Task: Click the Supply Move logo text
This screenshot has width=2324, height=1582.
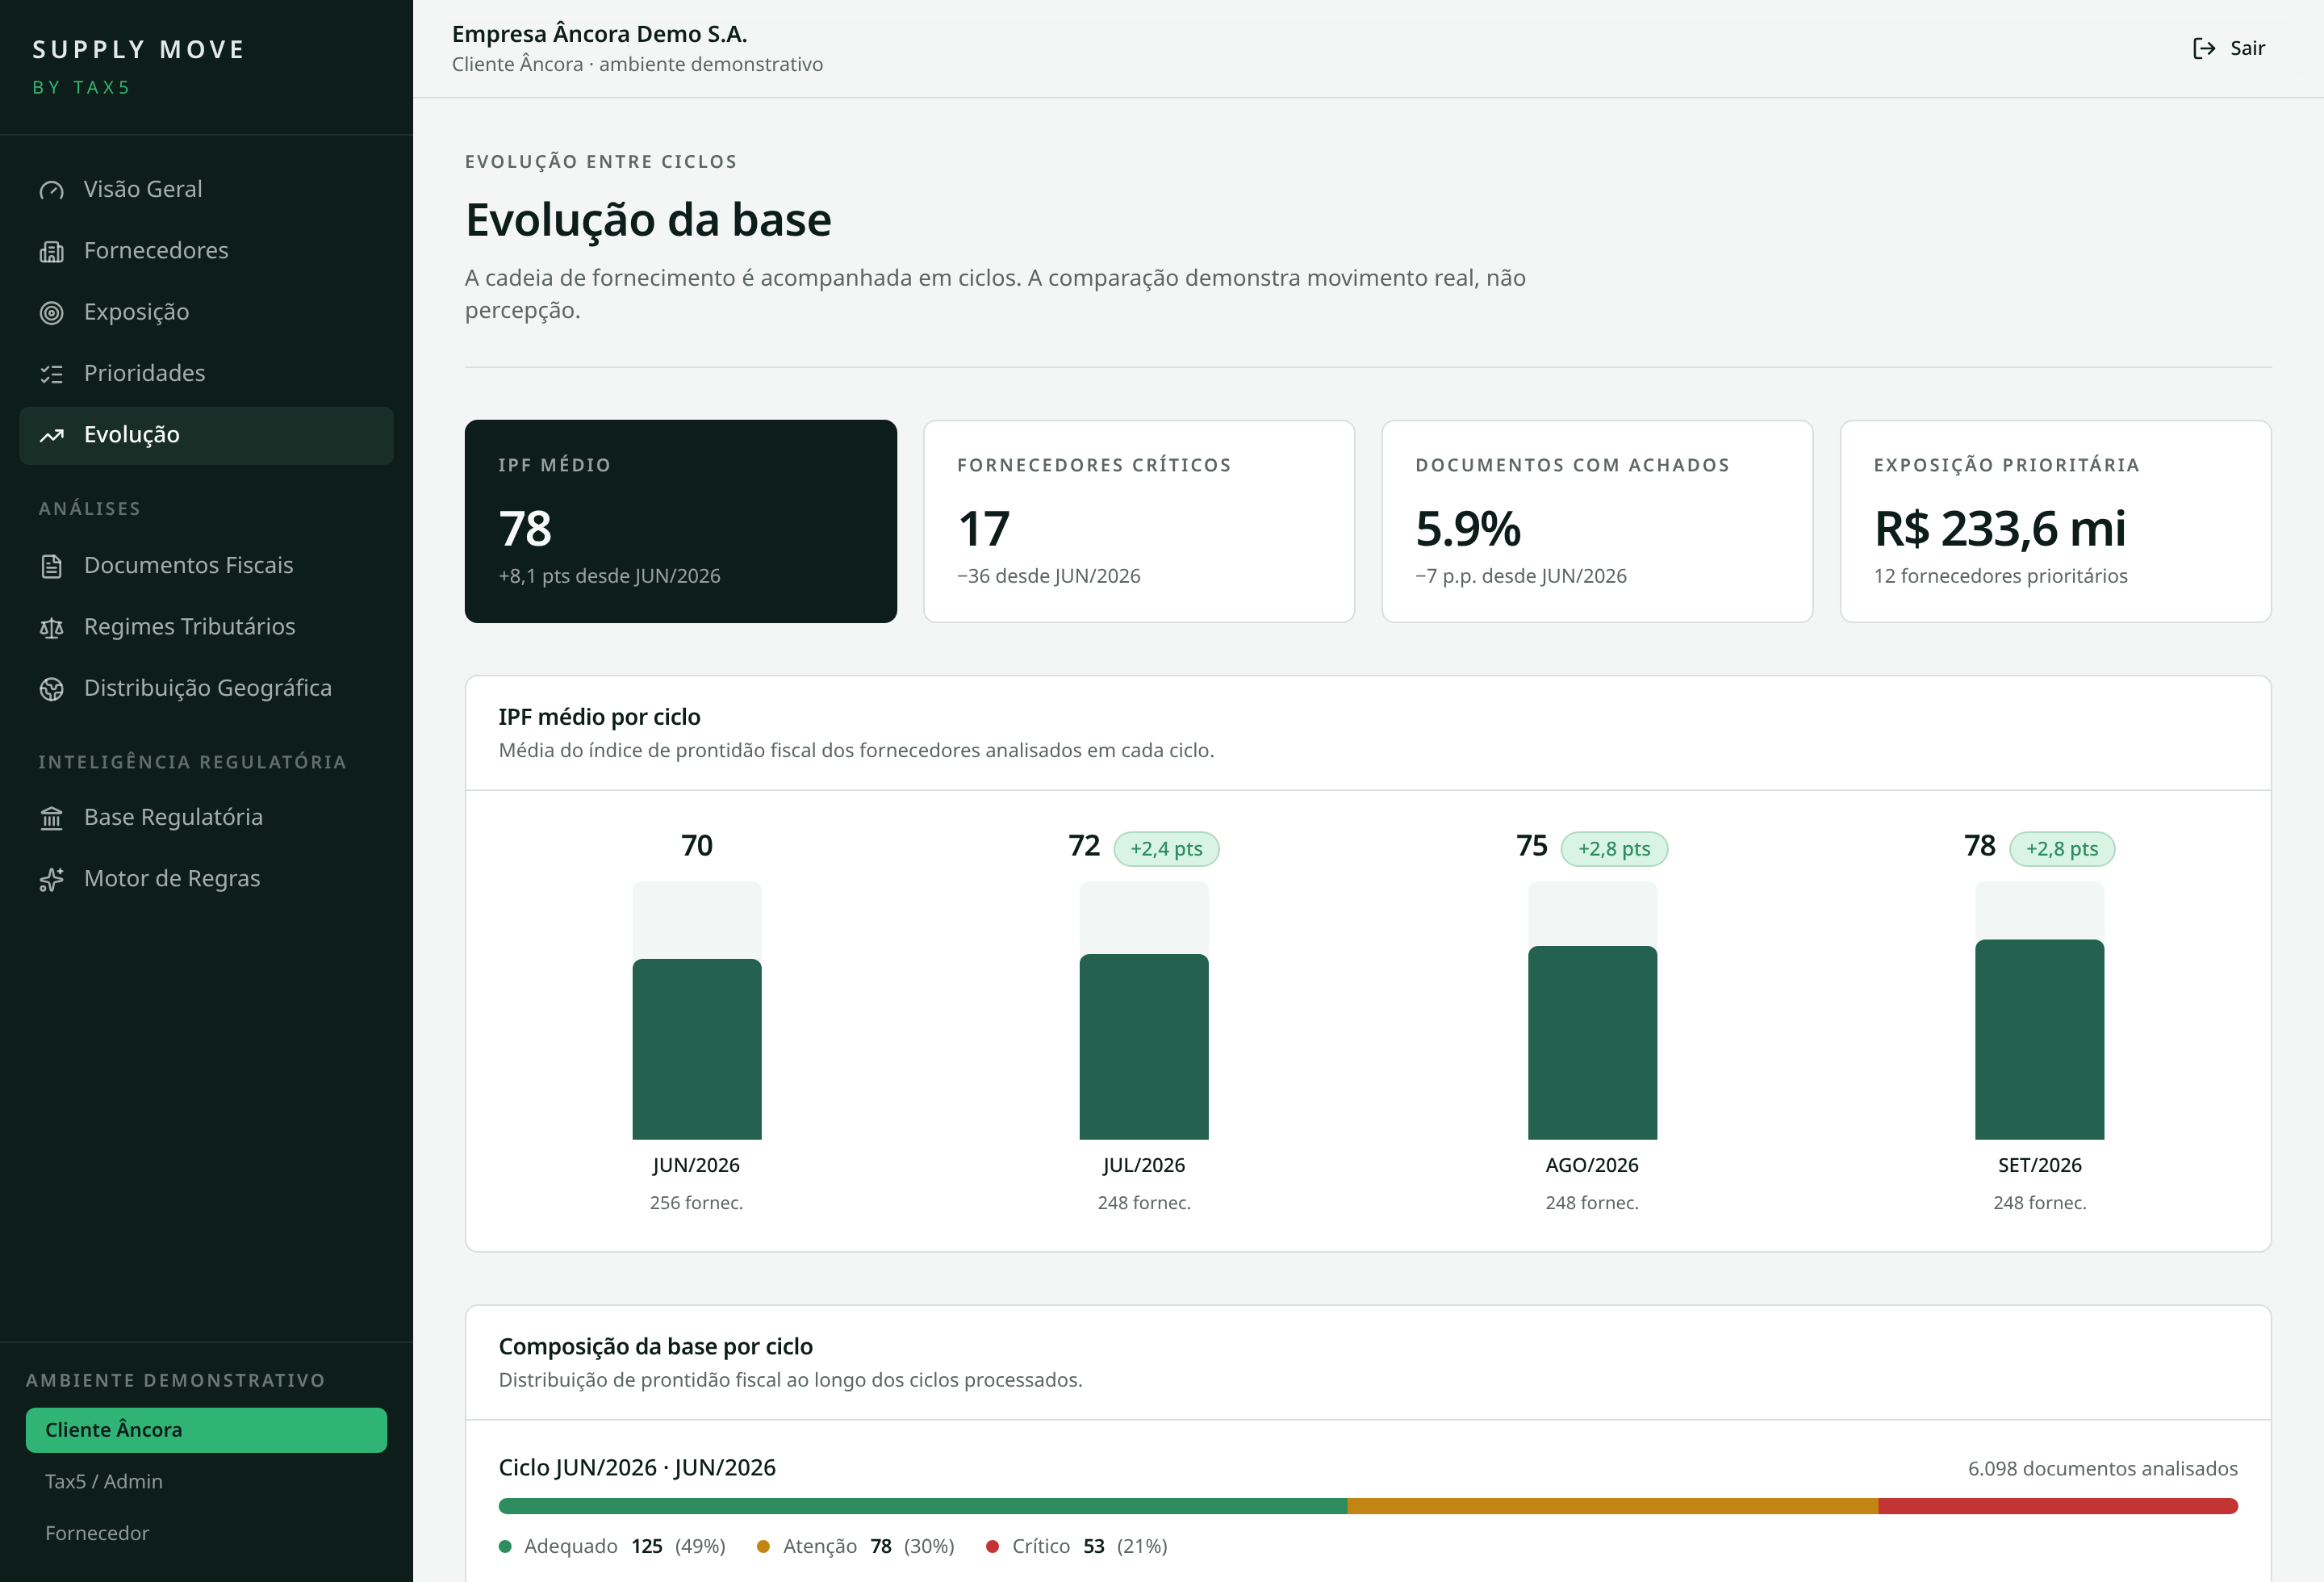Action: click(x=139, y=50)
